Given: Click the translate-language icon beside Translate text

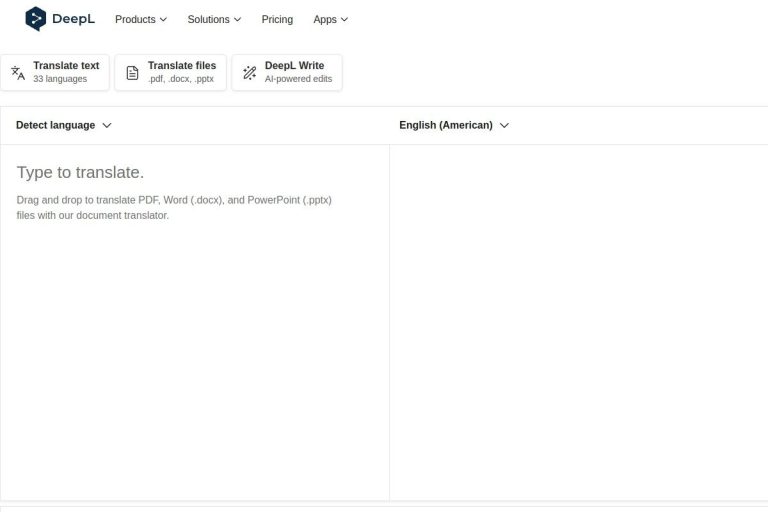Looking at the screenshot, I should [18, 73].
